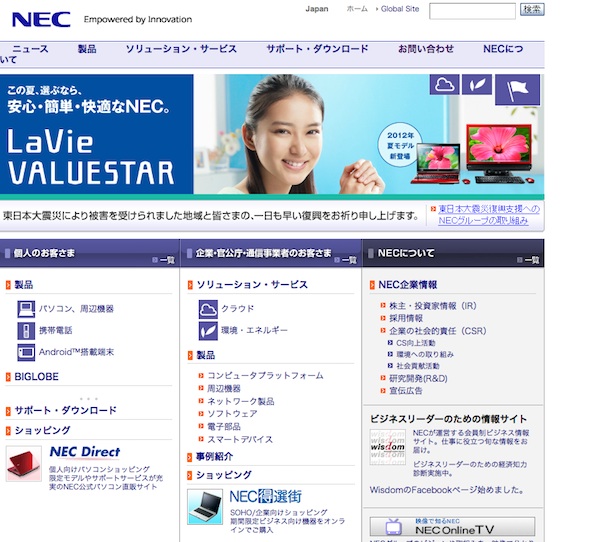Click the wisdom logo thumbnail
The width and height of the screenshot is (600, 542).
pyautogui.click(x=387, y=447)
